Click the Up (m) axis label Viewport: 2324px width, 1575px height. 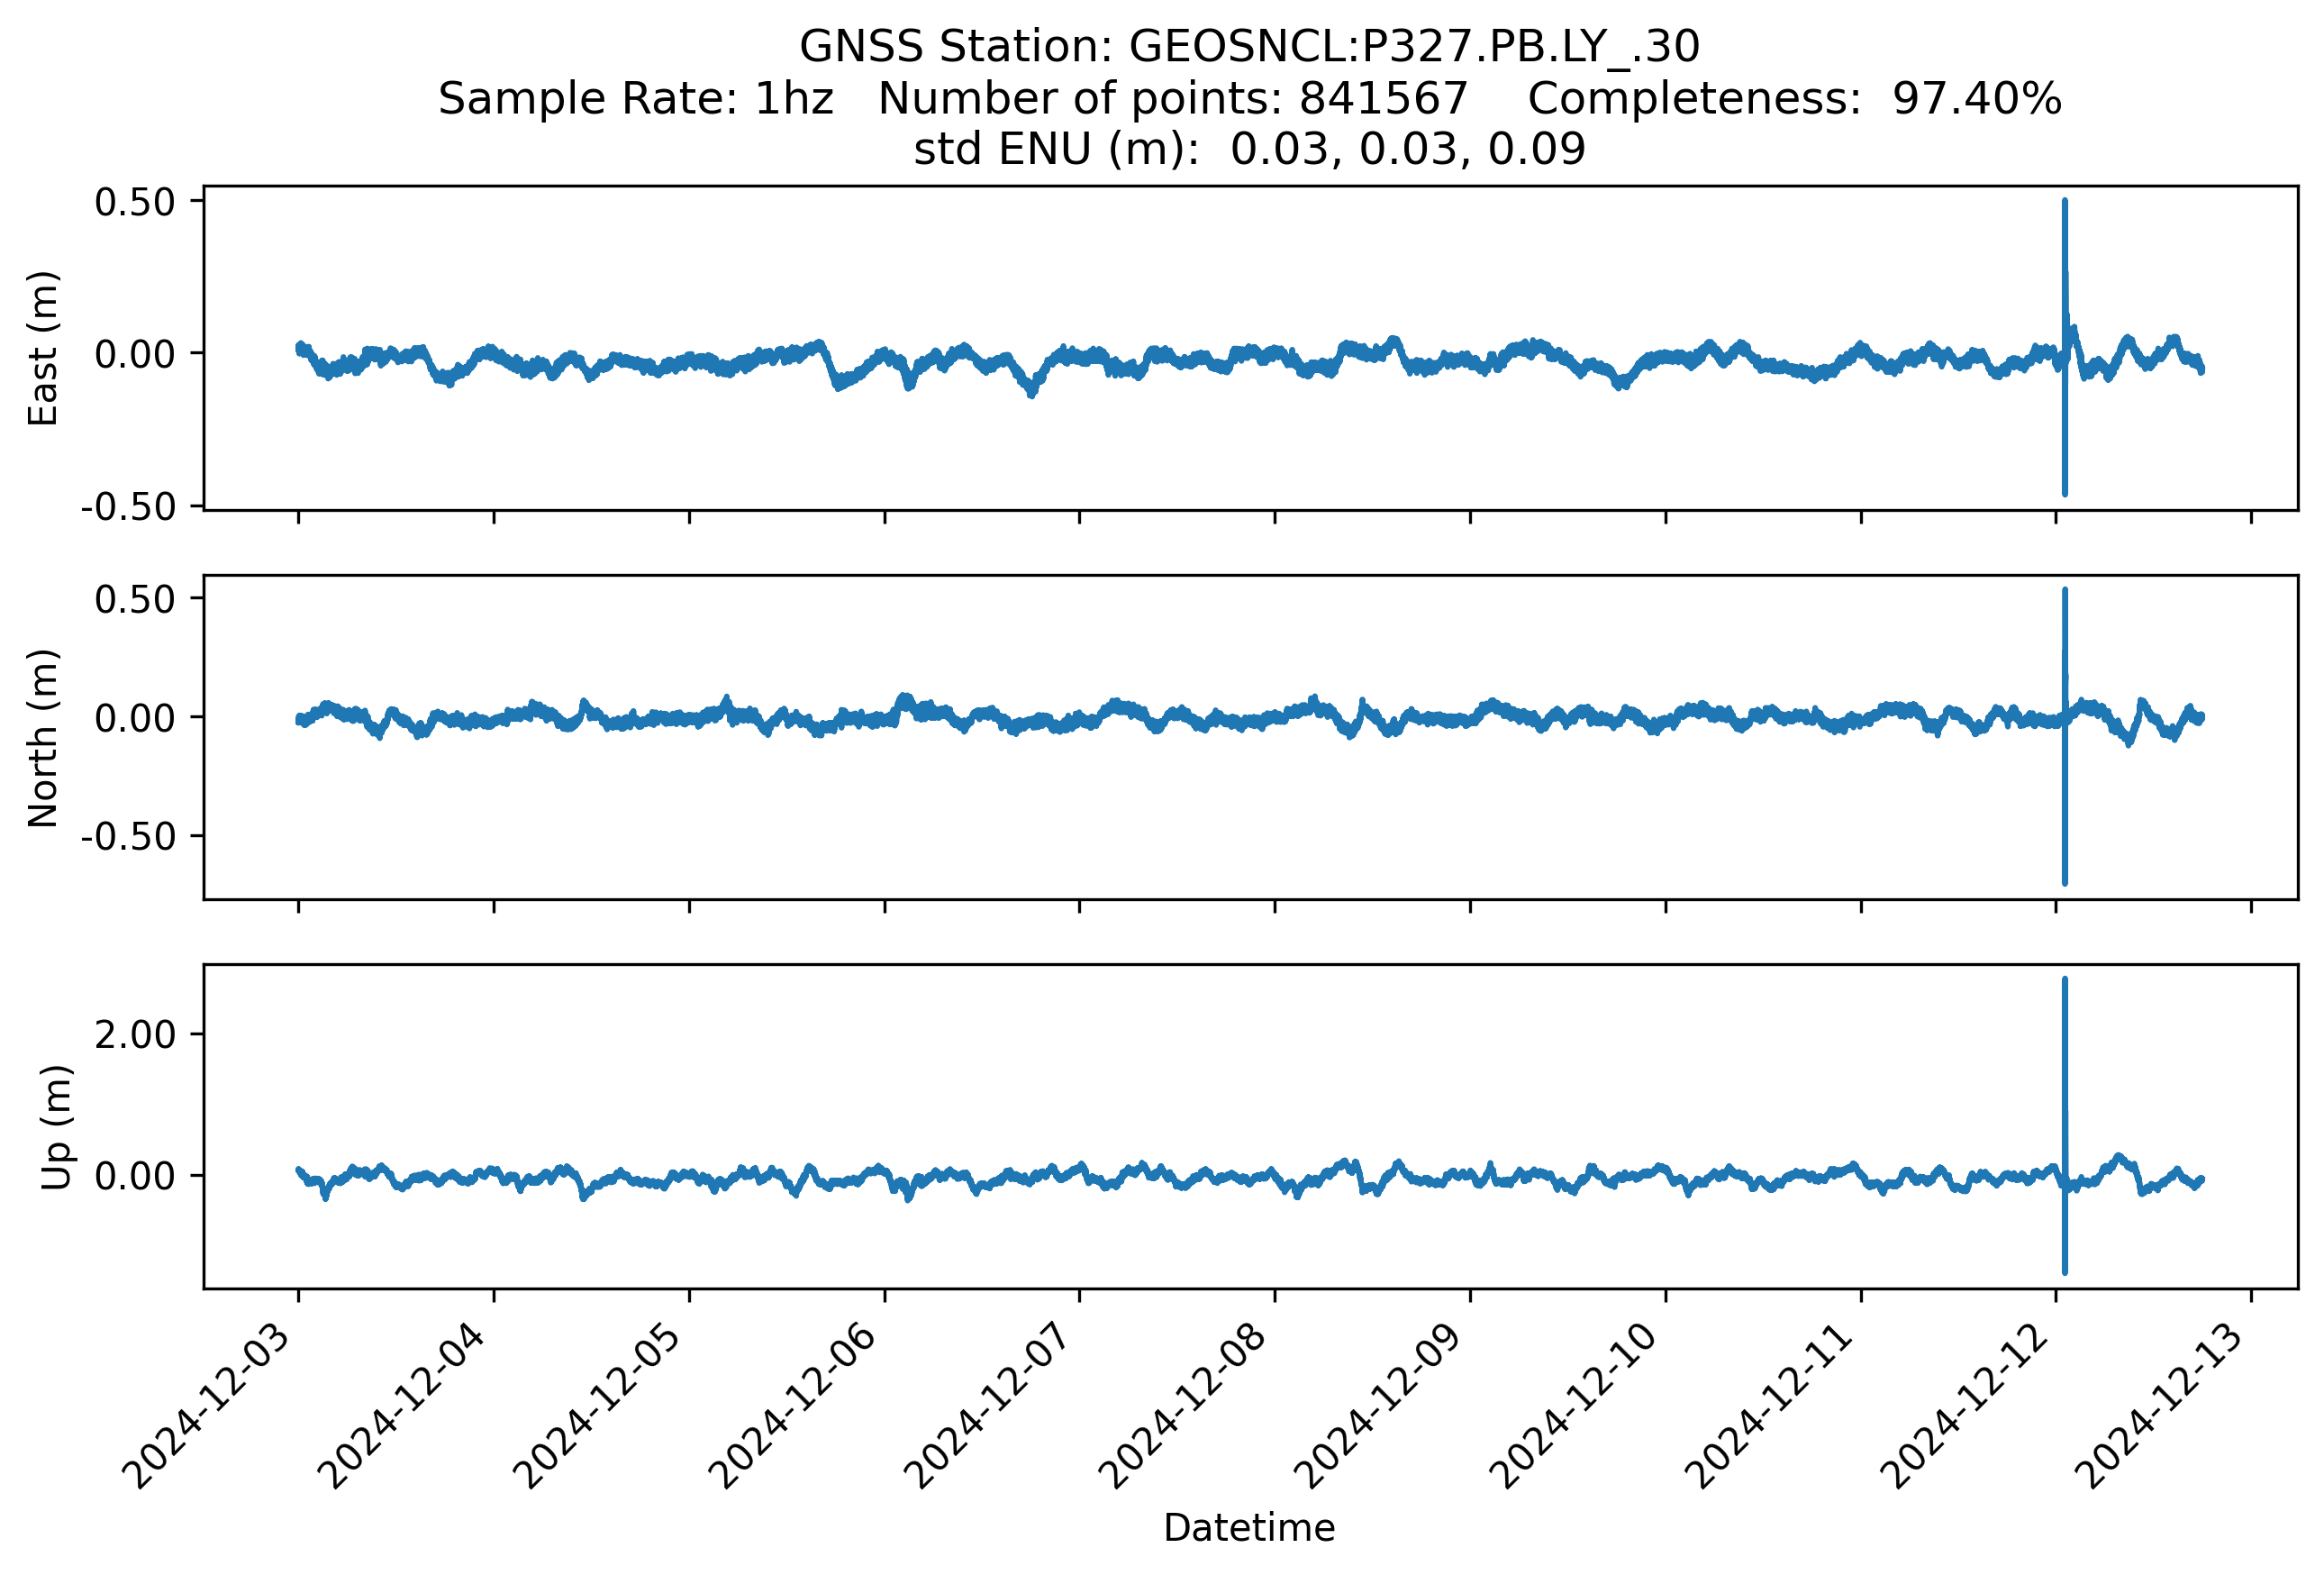coord(55,1127)
